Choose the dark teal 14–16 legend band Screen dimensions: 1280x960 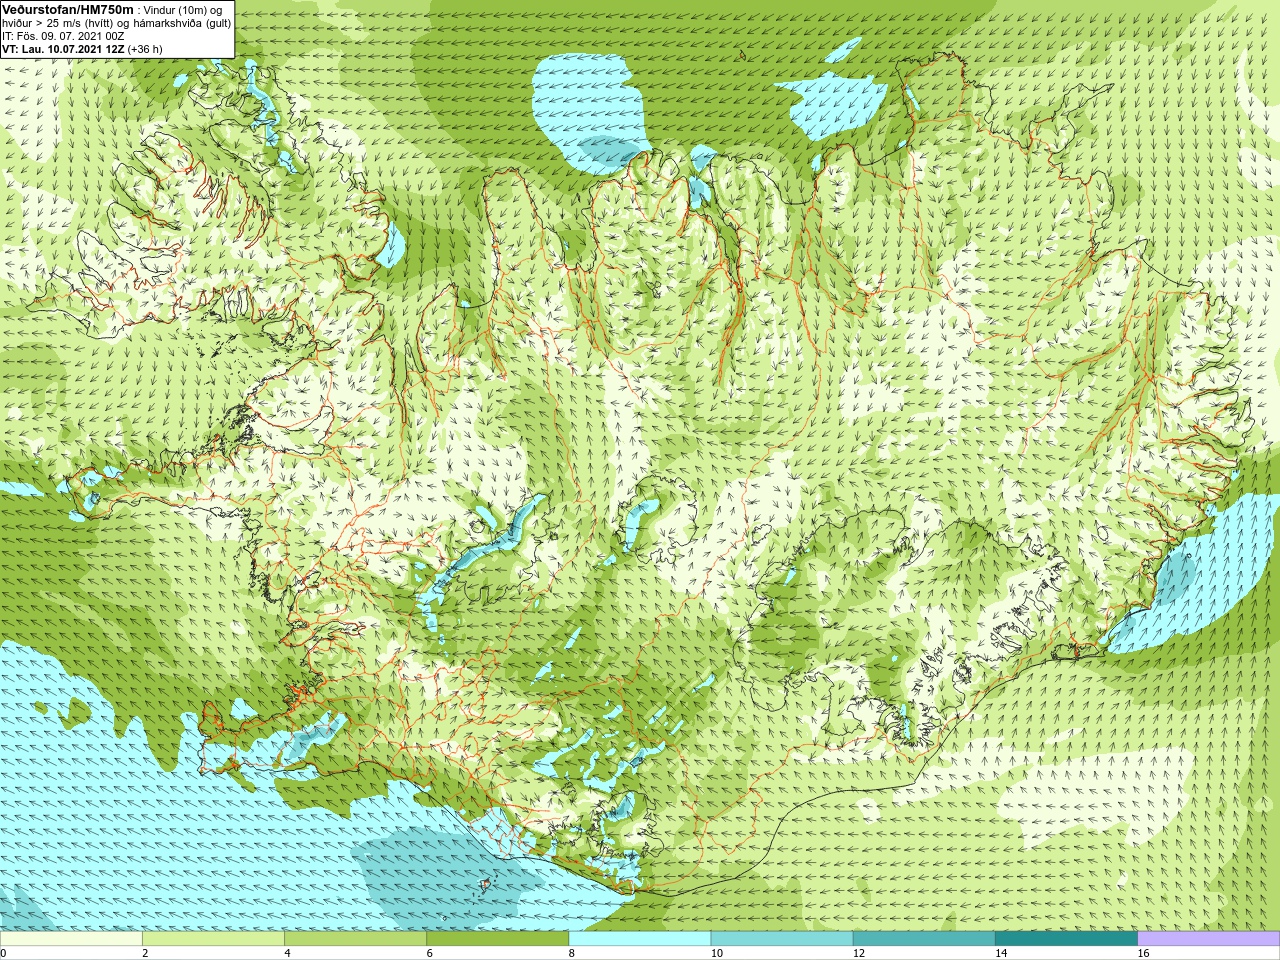tap(1066, 939)
